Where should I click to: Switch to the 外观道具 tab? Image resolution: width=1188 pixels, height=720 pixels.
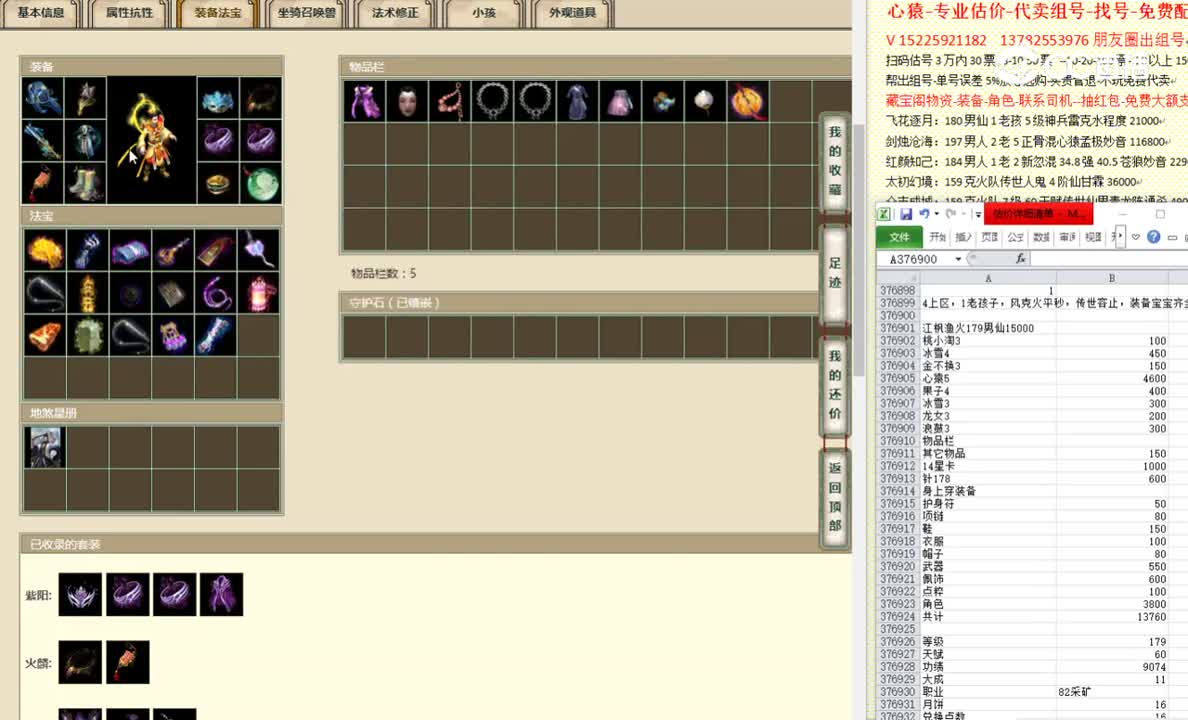pos(571,14)
